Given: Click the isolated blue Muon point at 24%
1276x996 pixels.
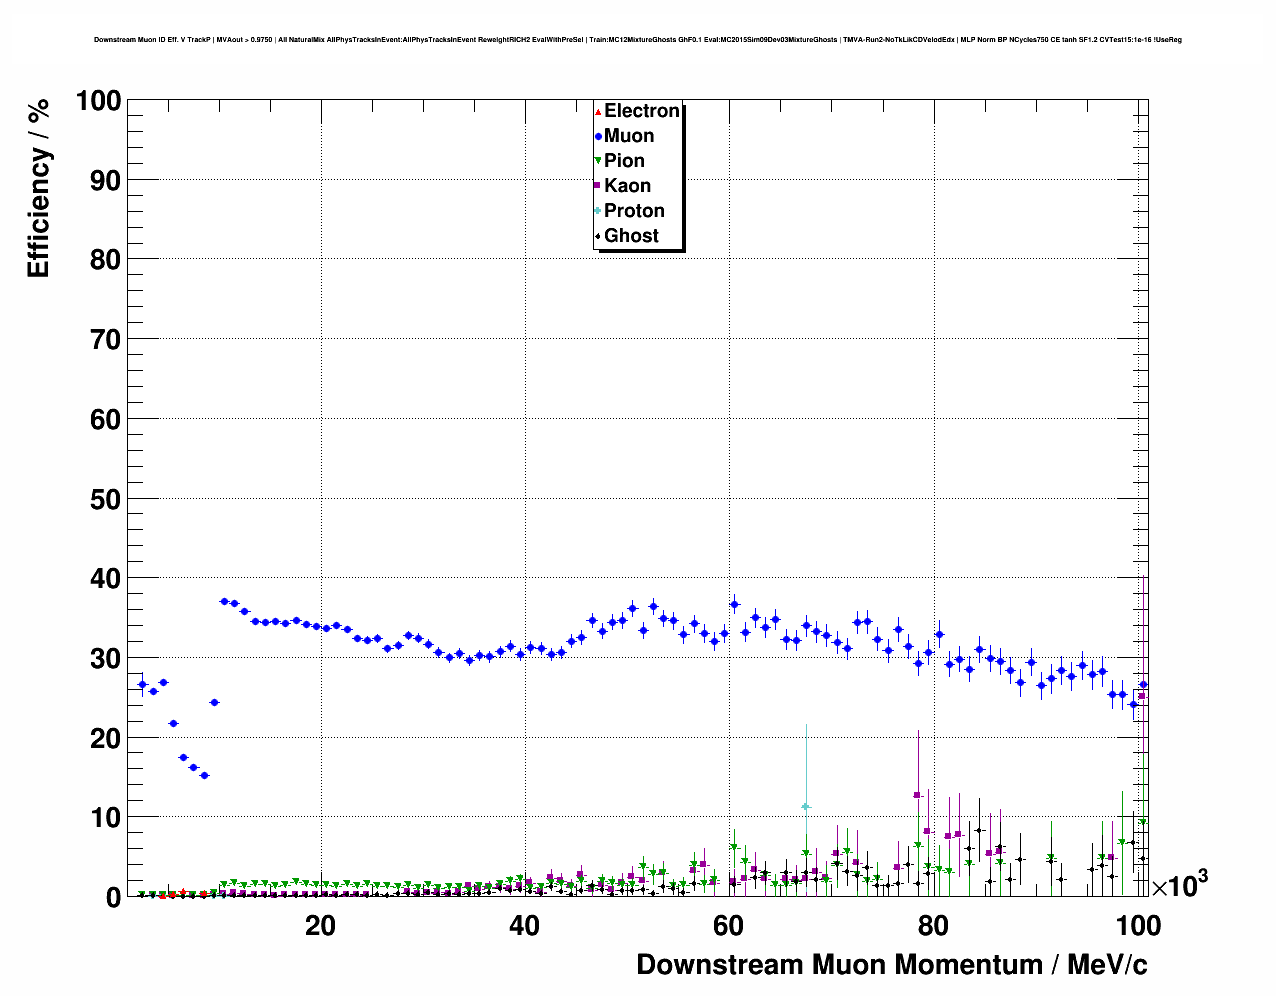Looking at the screenshot, I should pyautogui.click(x=214, y=703).
